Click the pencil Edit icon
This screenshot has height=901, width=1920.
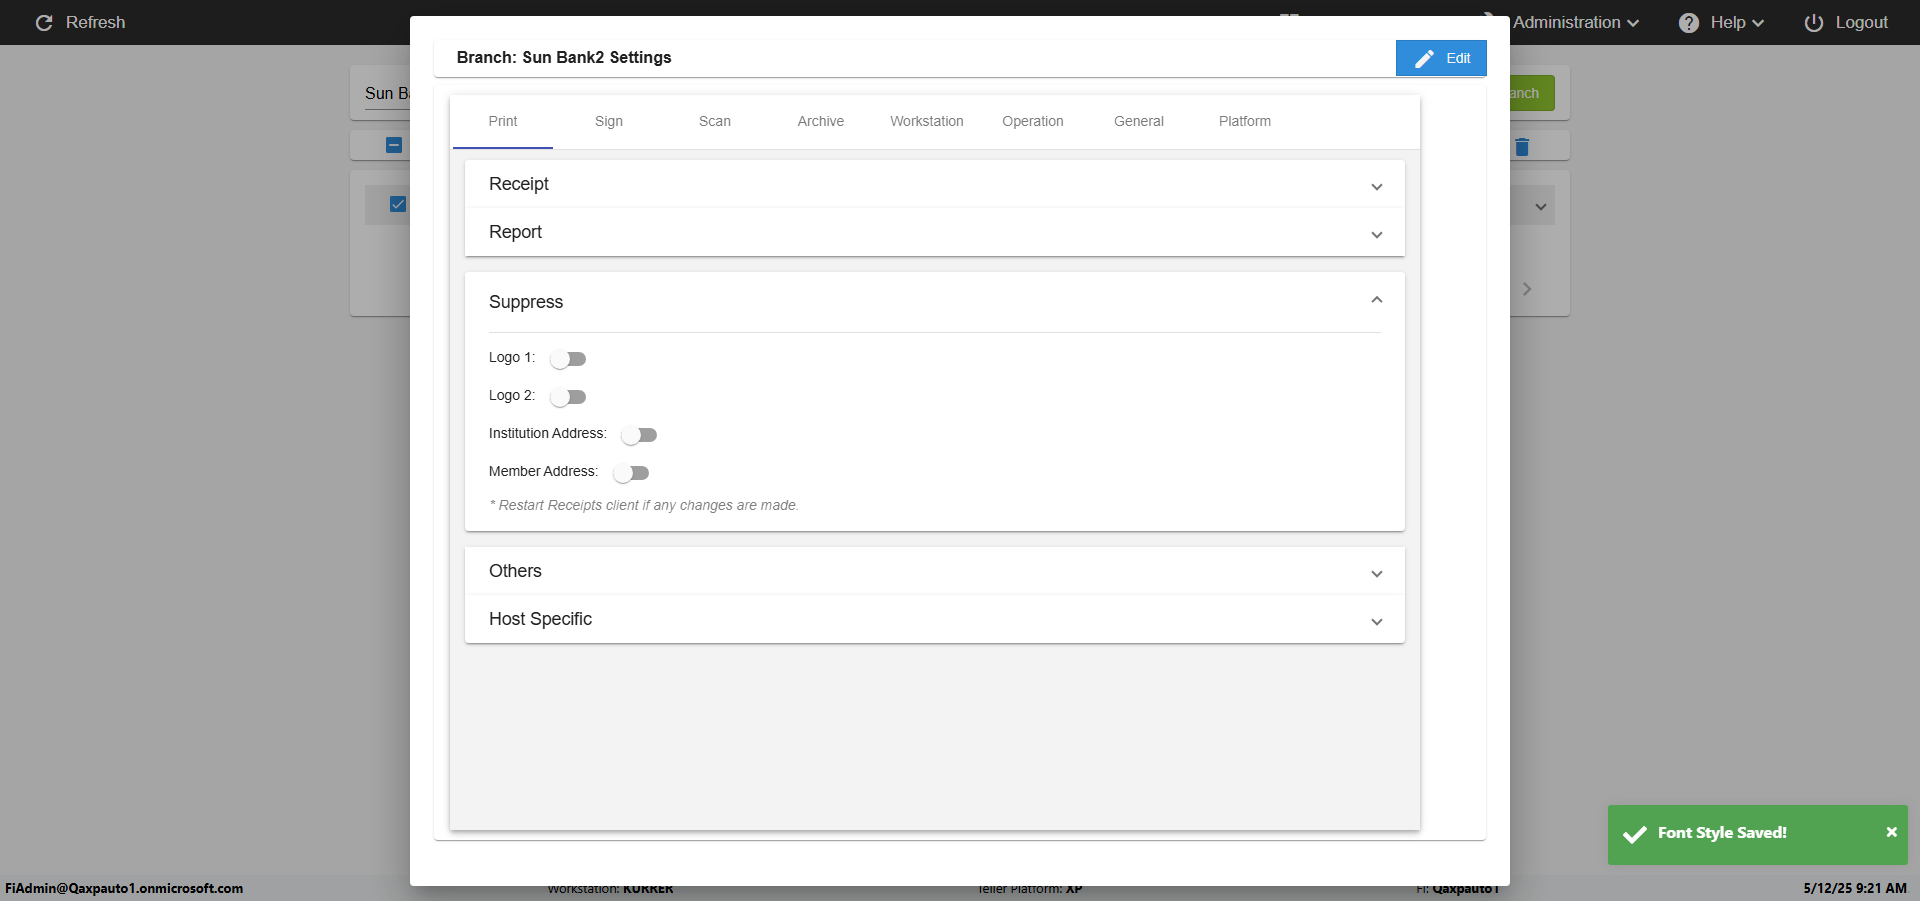click(x=1424, y=59)
